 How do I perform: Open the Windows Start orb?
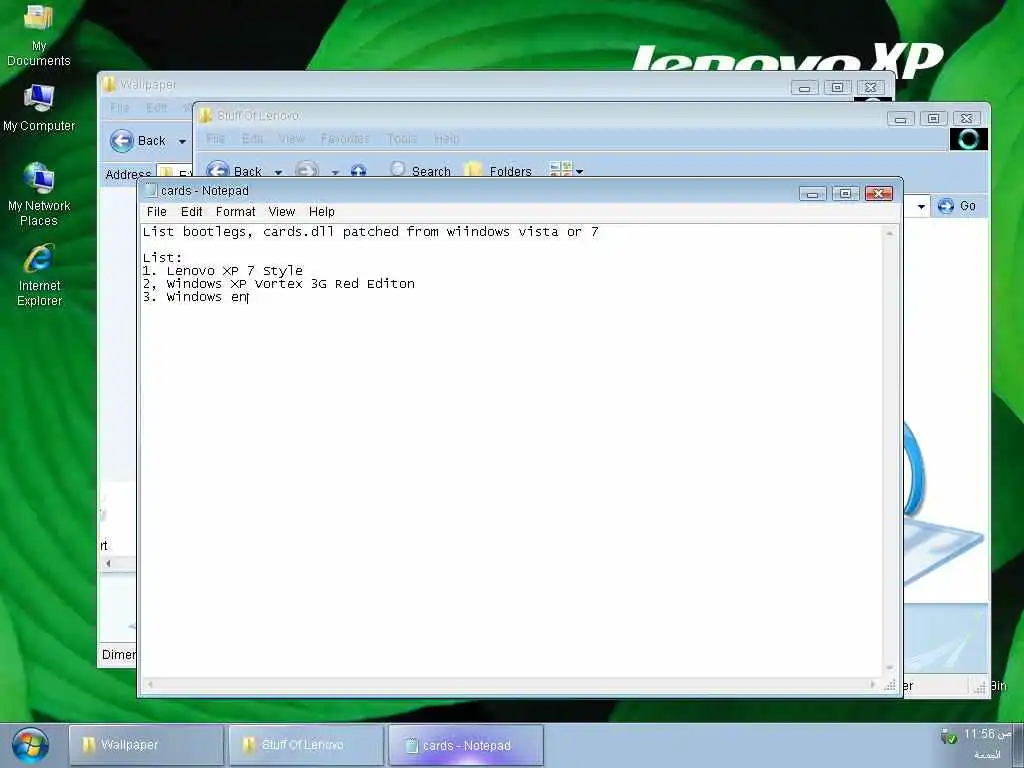coord(30,745)
